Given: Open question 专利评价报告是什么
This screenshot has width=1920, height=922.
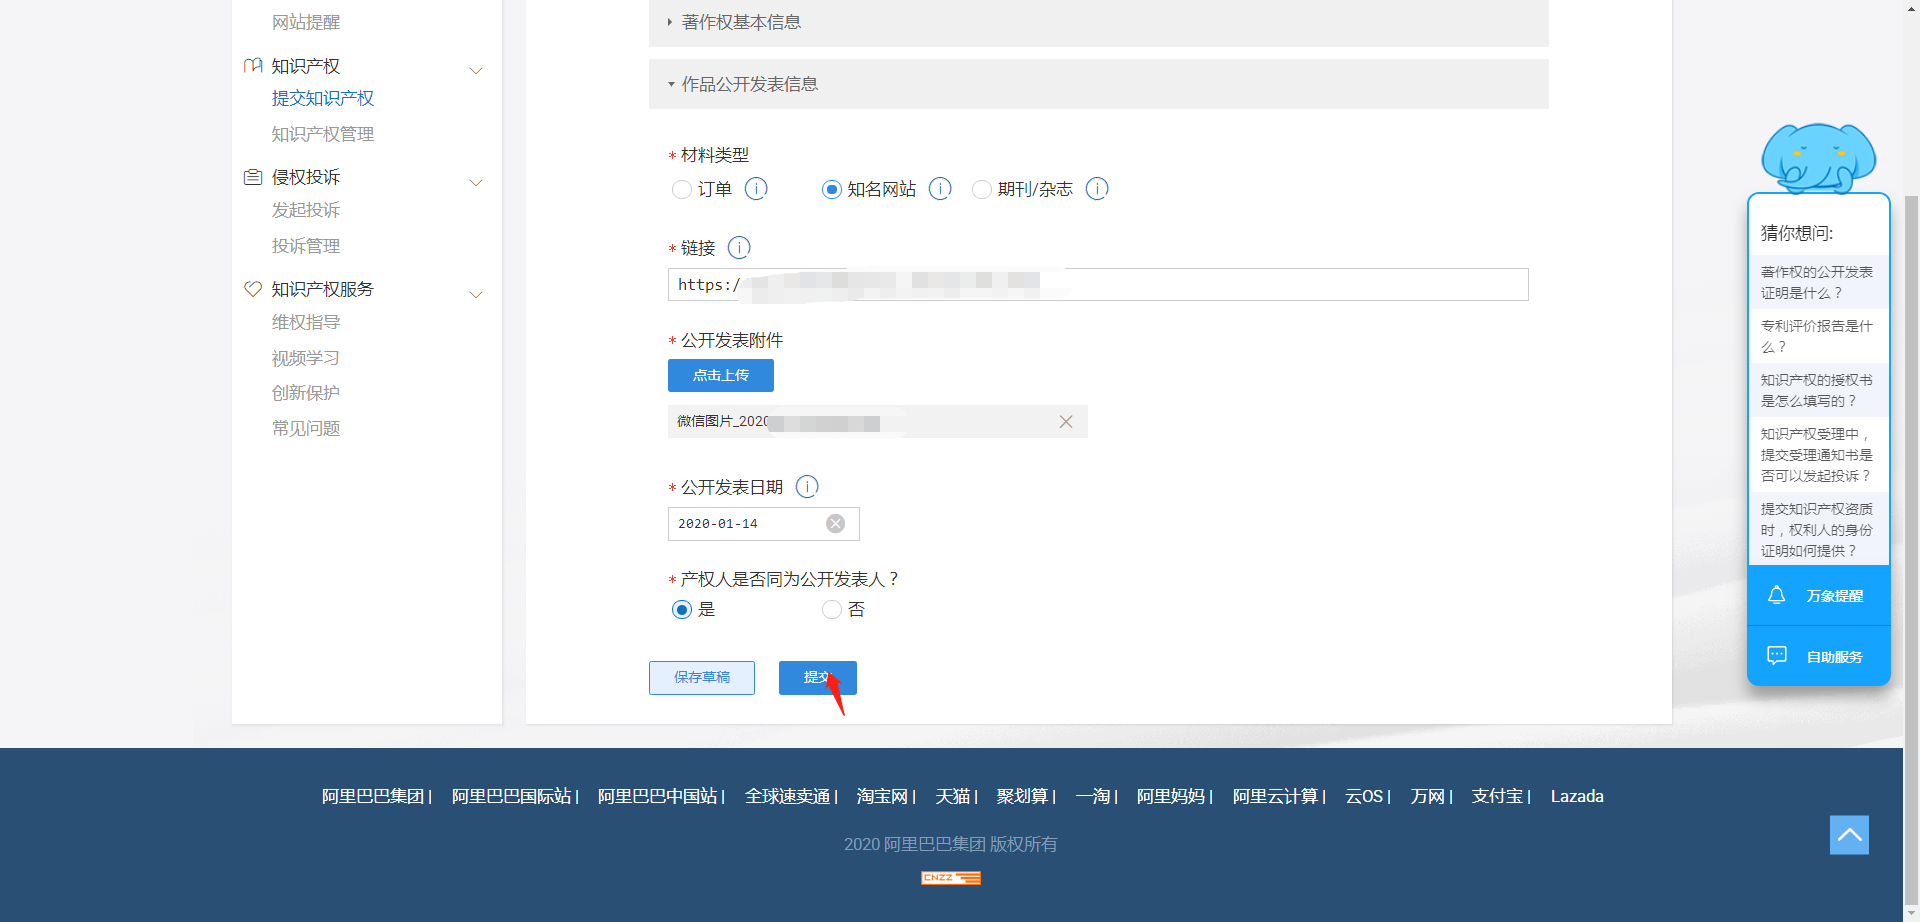Looking at the screenshot, I should click(x=1819, y=336).
